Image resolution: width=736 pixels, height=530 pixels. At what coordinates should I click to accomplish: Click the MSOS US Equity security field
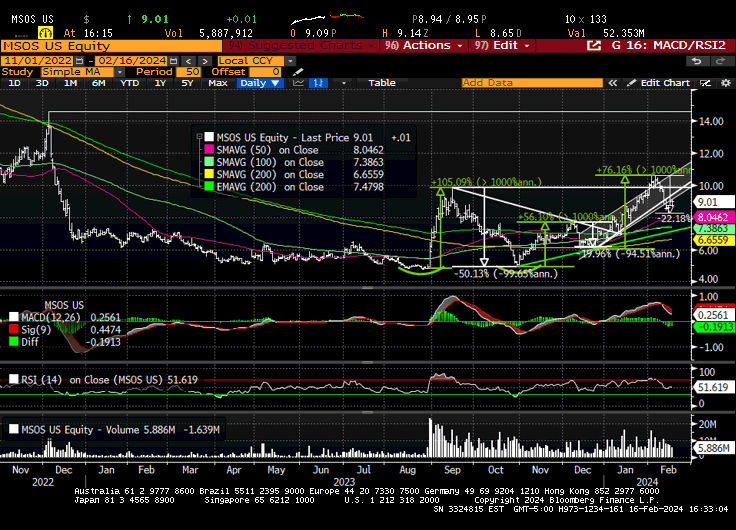point(111,46)
